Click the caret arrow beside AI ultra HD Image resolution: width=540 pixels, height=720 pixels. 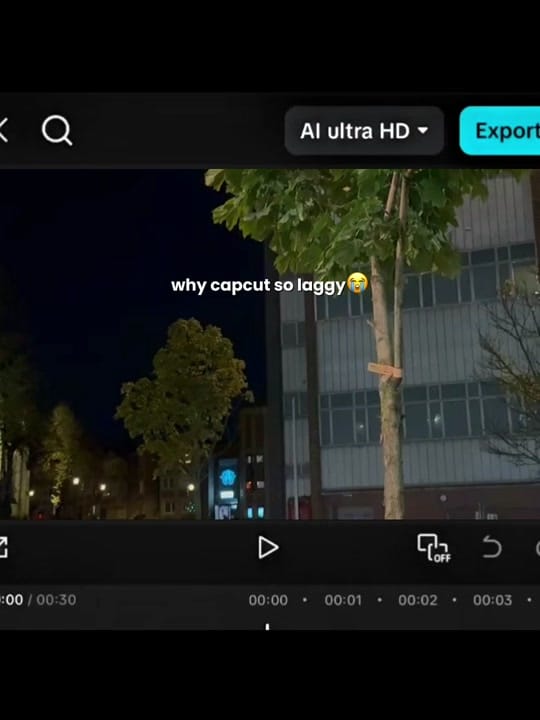click(x=423, y=130)
